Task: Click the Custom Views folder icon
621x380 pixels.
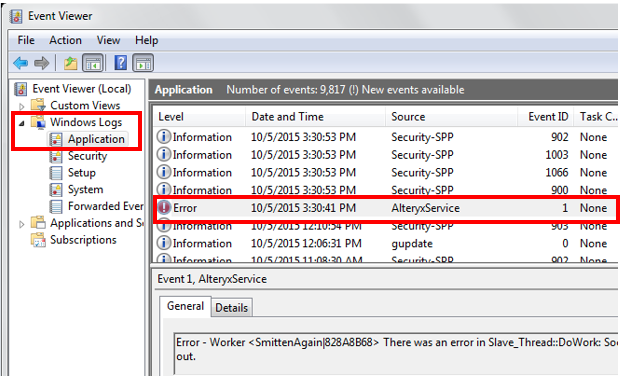Action: tap(38, 105)
